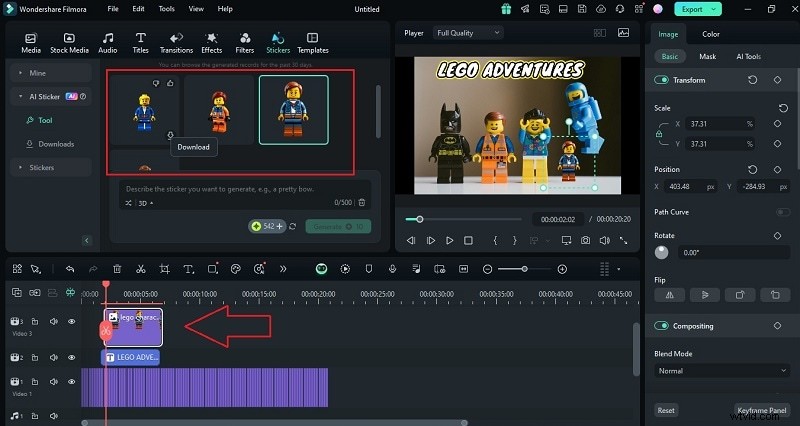Screen dimensions: 800x426
Task: Open the Downloads section
Action: pyautogui.click(x=50, y=144)
